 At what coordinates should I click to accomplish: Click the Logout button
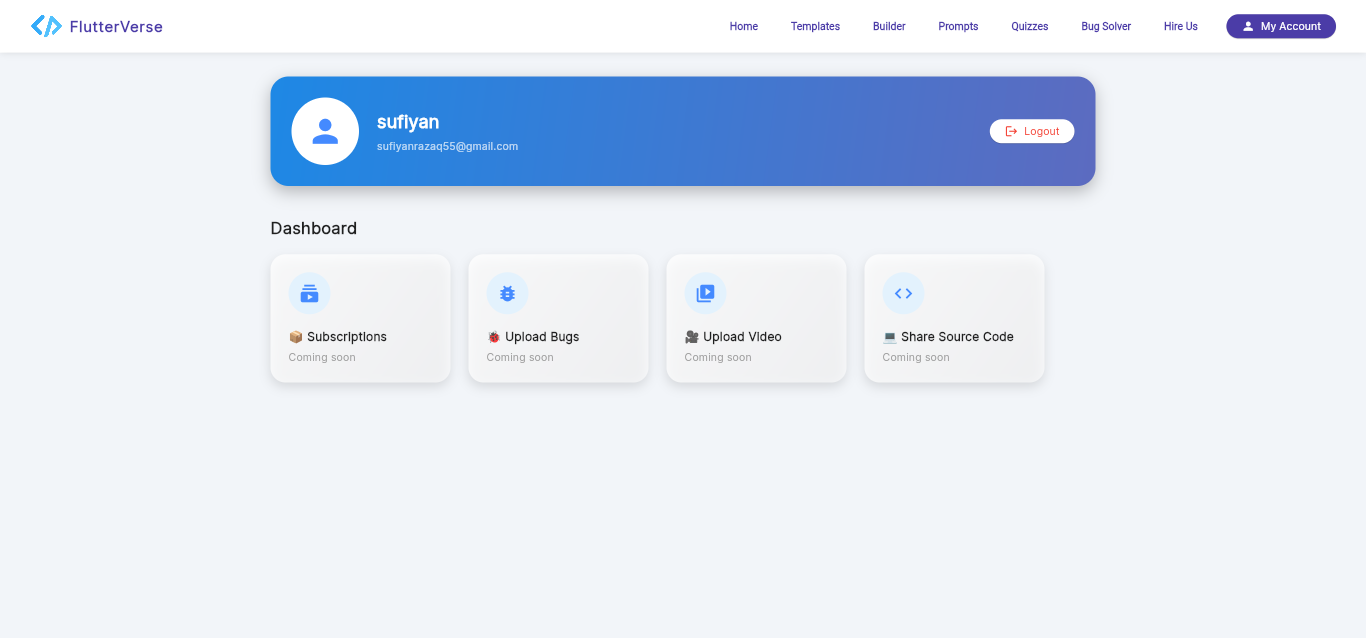coord(1032,131)
